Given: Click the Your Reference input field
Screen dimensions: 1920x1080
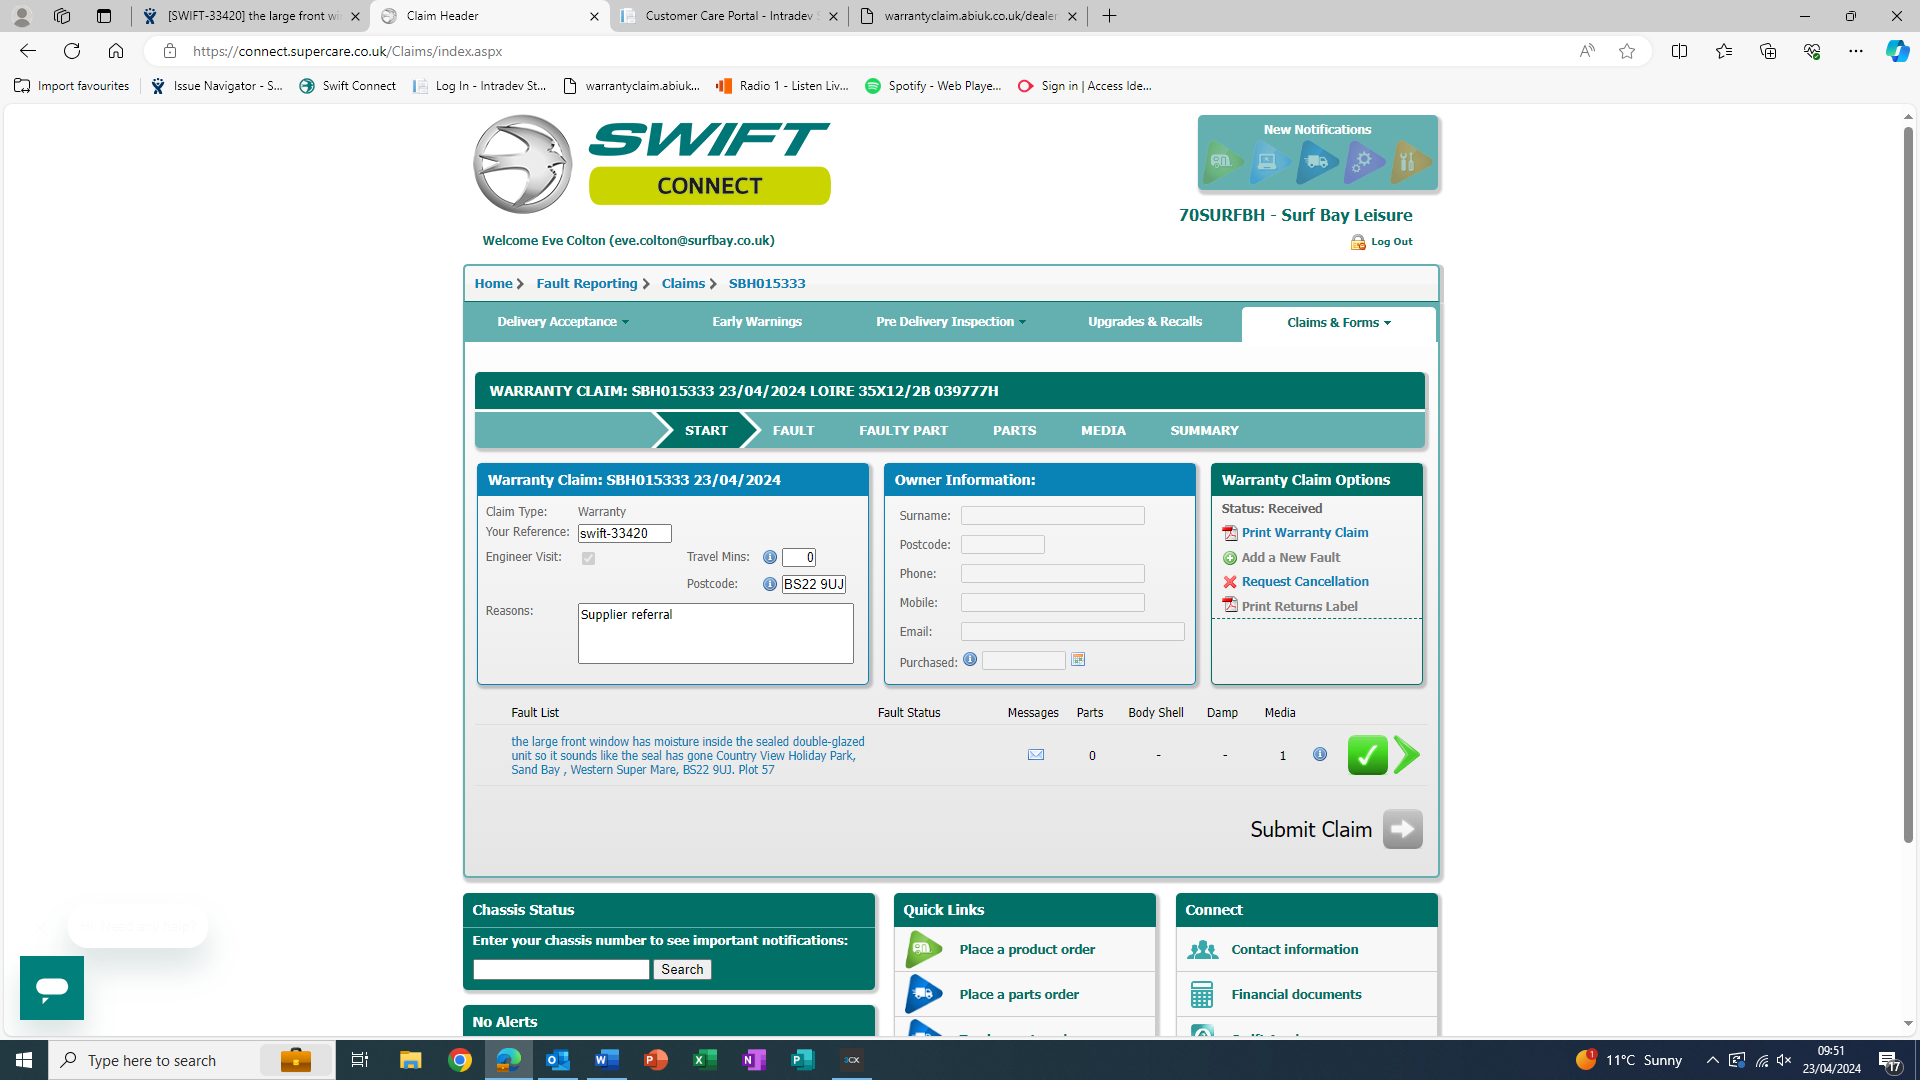Looking at the screenshot, I should tap(624, 534).
